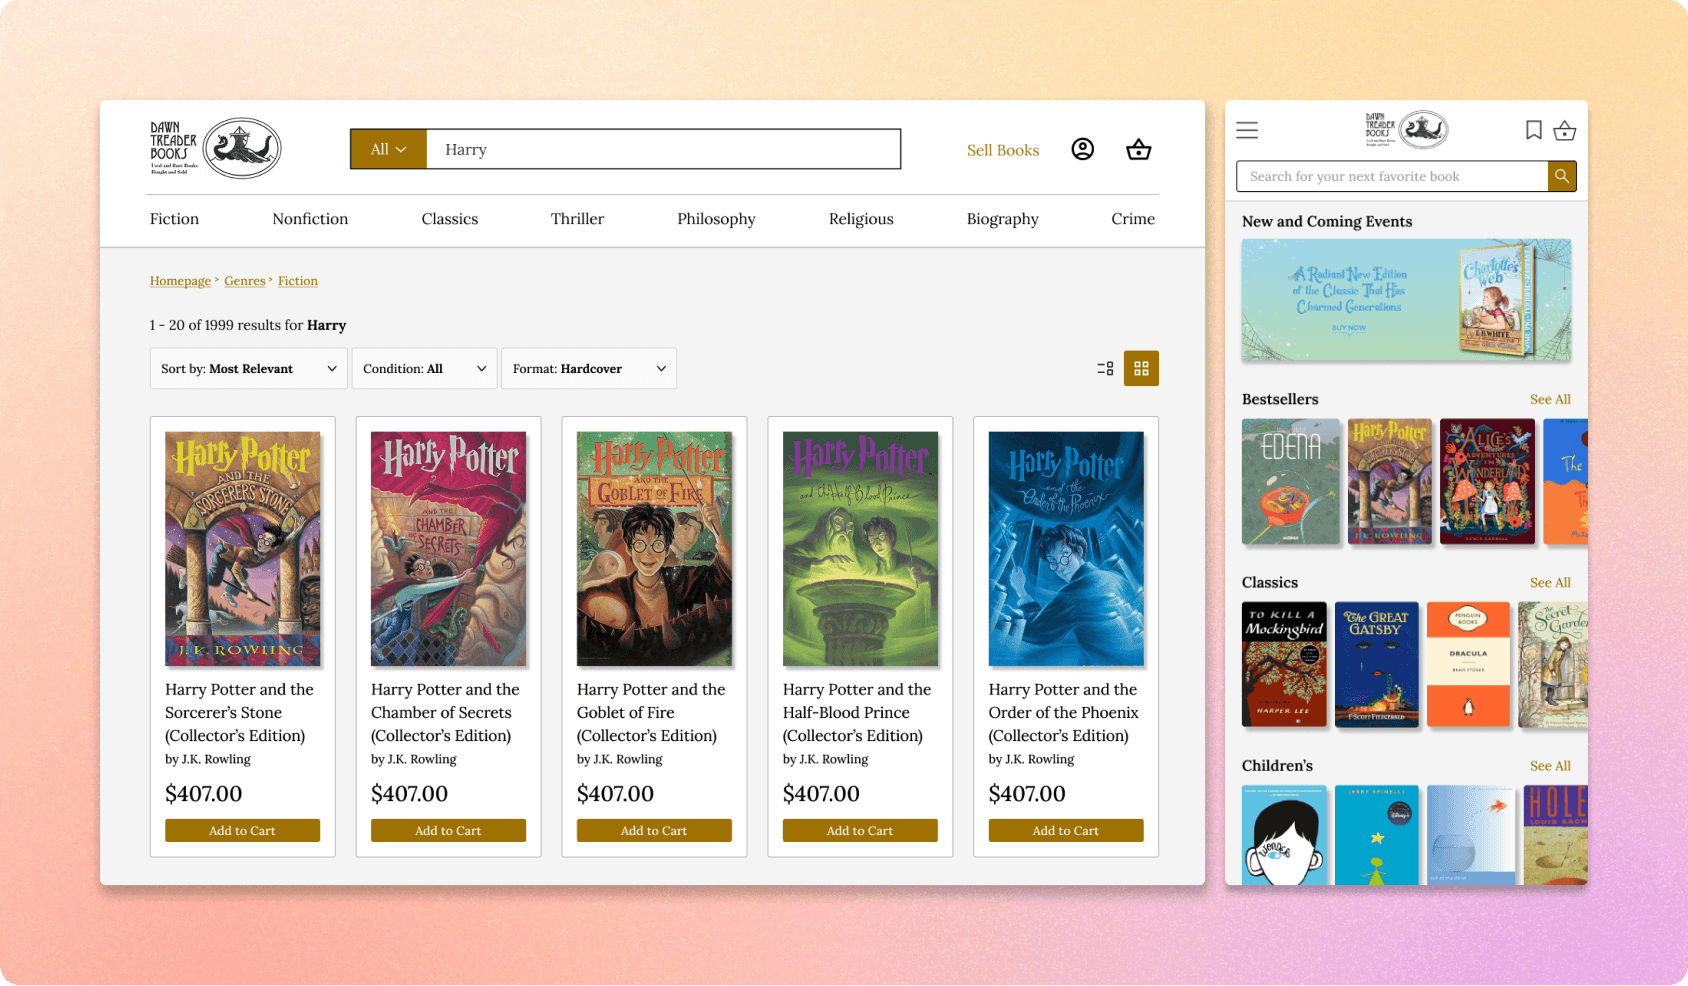Open Harry Potter cover in Bestsellers

[1390, 481]
